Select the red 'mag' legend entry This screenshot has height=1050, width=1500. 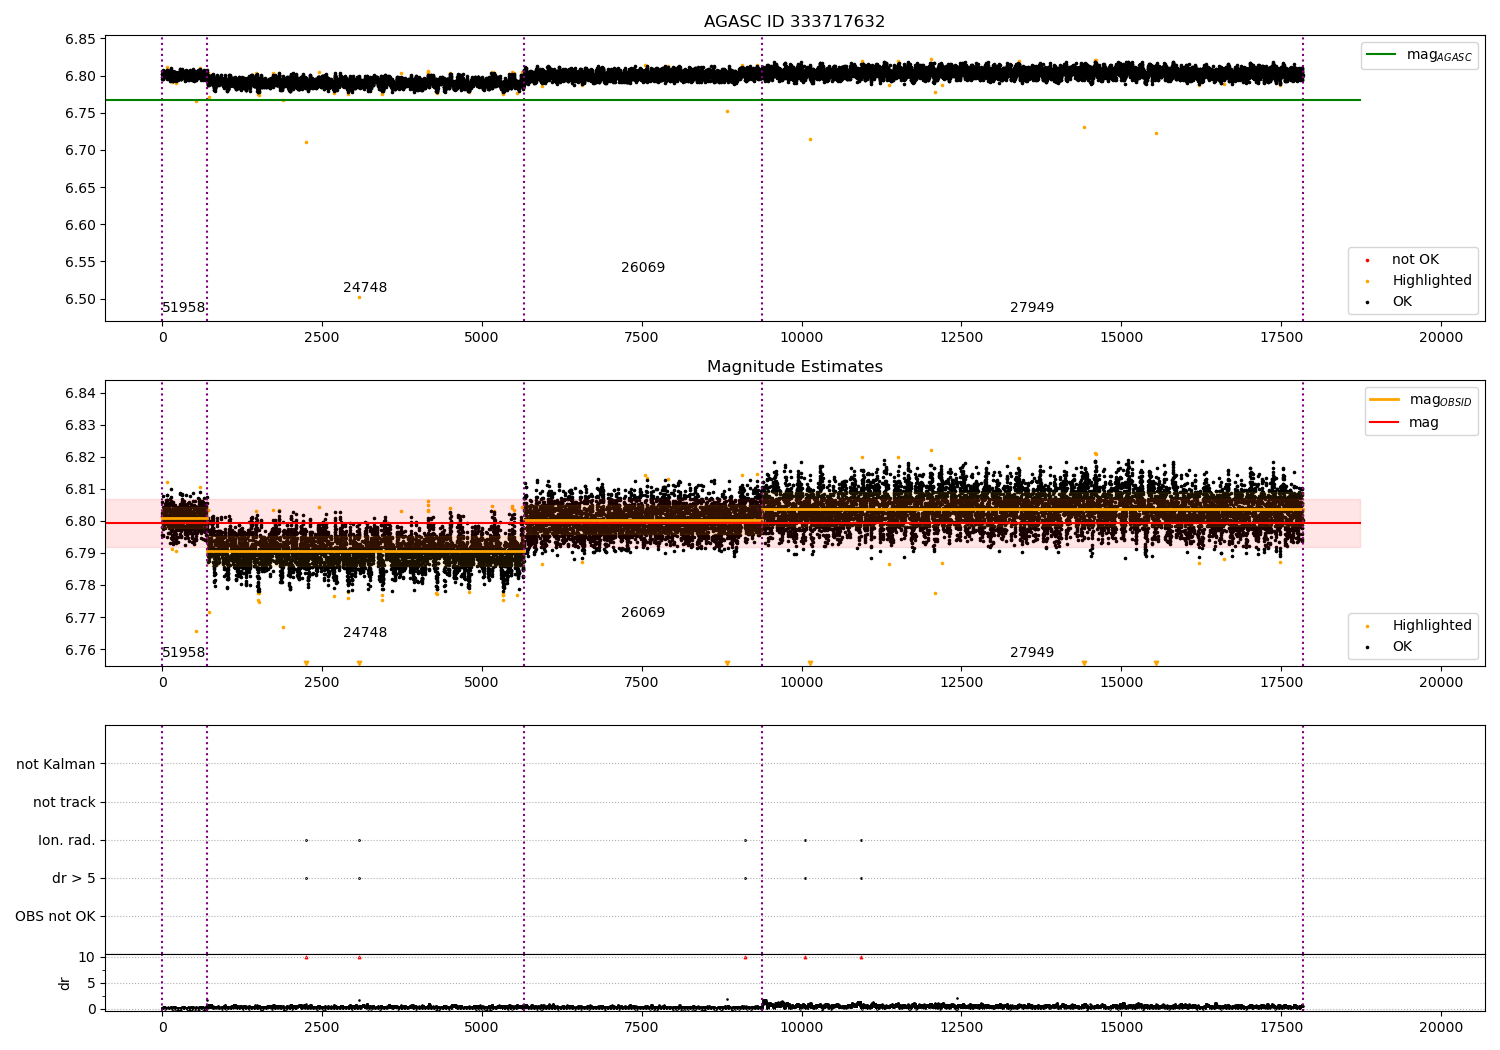point(1405,423)
